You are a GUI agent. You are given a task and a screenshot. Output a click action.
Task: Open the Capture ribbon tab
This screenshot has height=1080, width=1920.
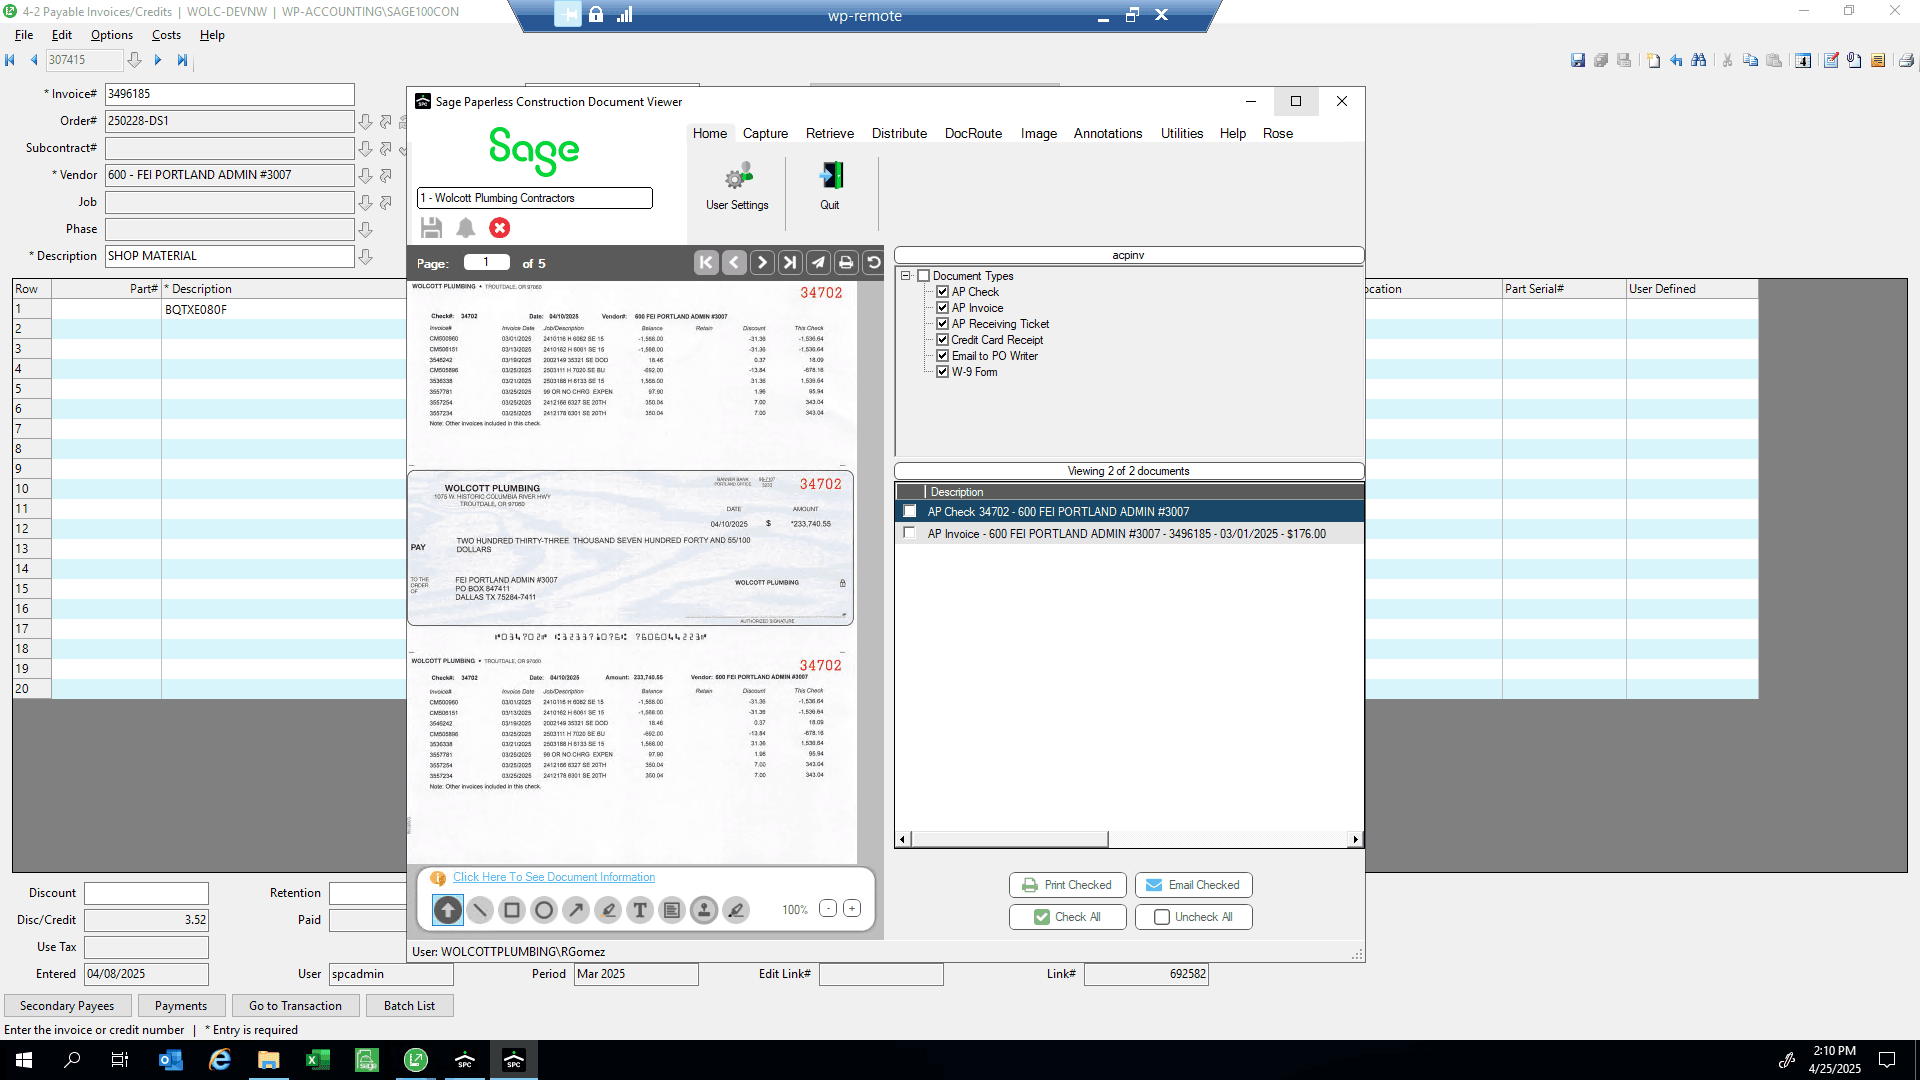pos(765,133)
